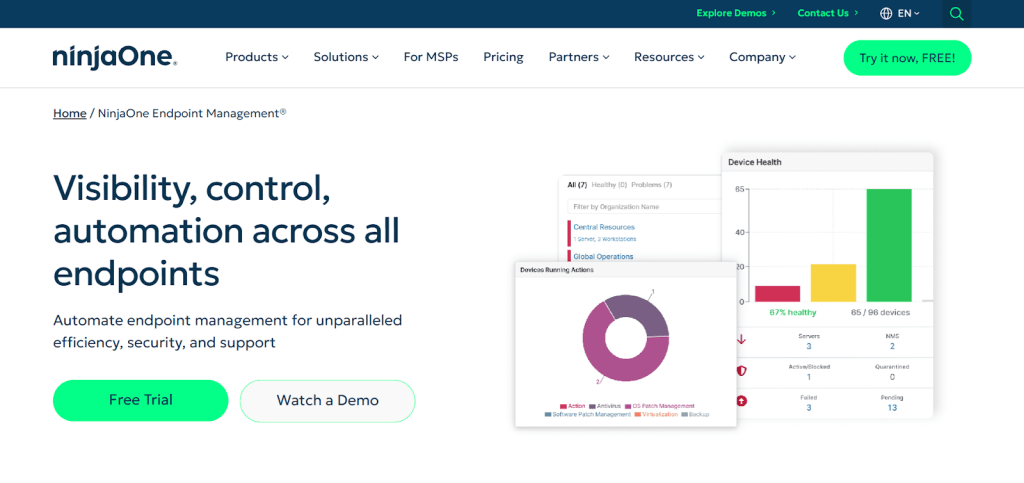1024x483 pixels.
Task: Open the Pricing page
Action: (x=503, y=57)
